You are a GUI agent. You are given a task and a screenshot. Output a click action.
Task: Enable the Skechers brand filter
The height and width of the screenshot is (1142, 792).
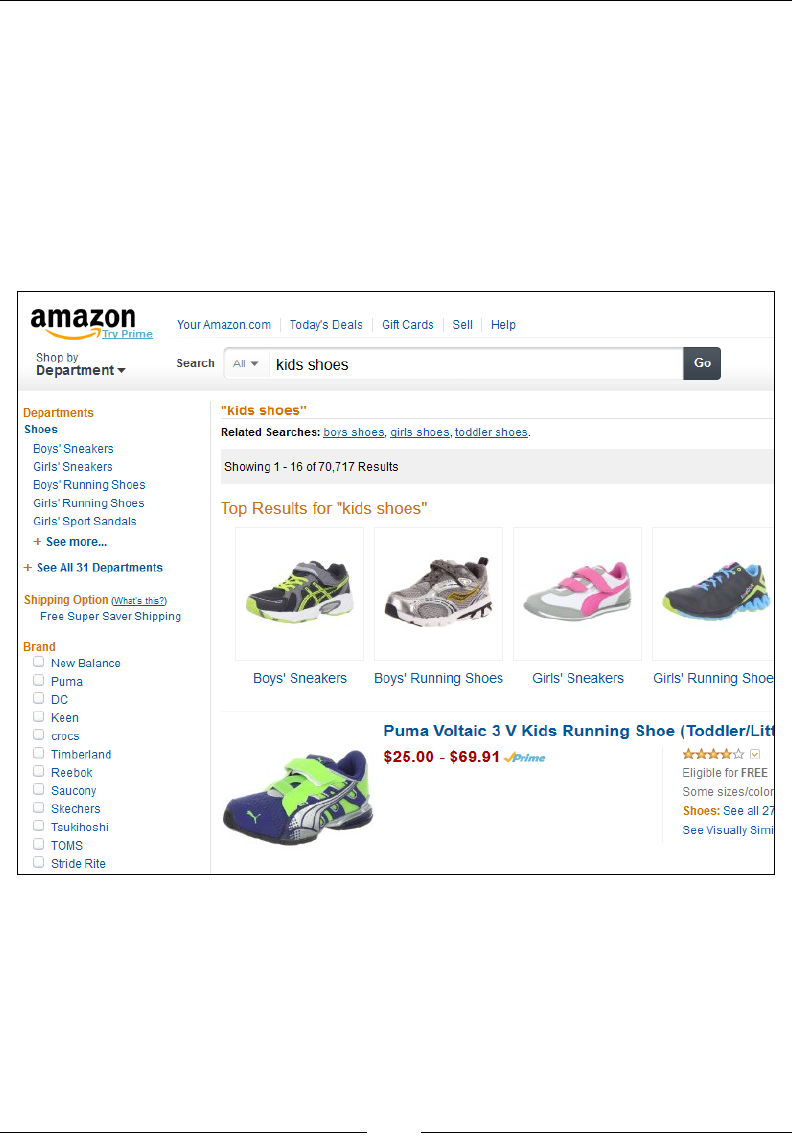pos(39,808)
